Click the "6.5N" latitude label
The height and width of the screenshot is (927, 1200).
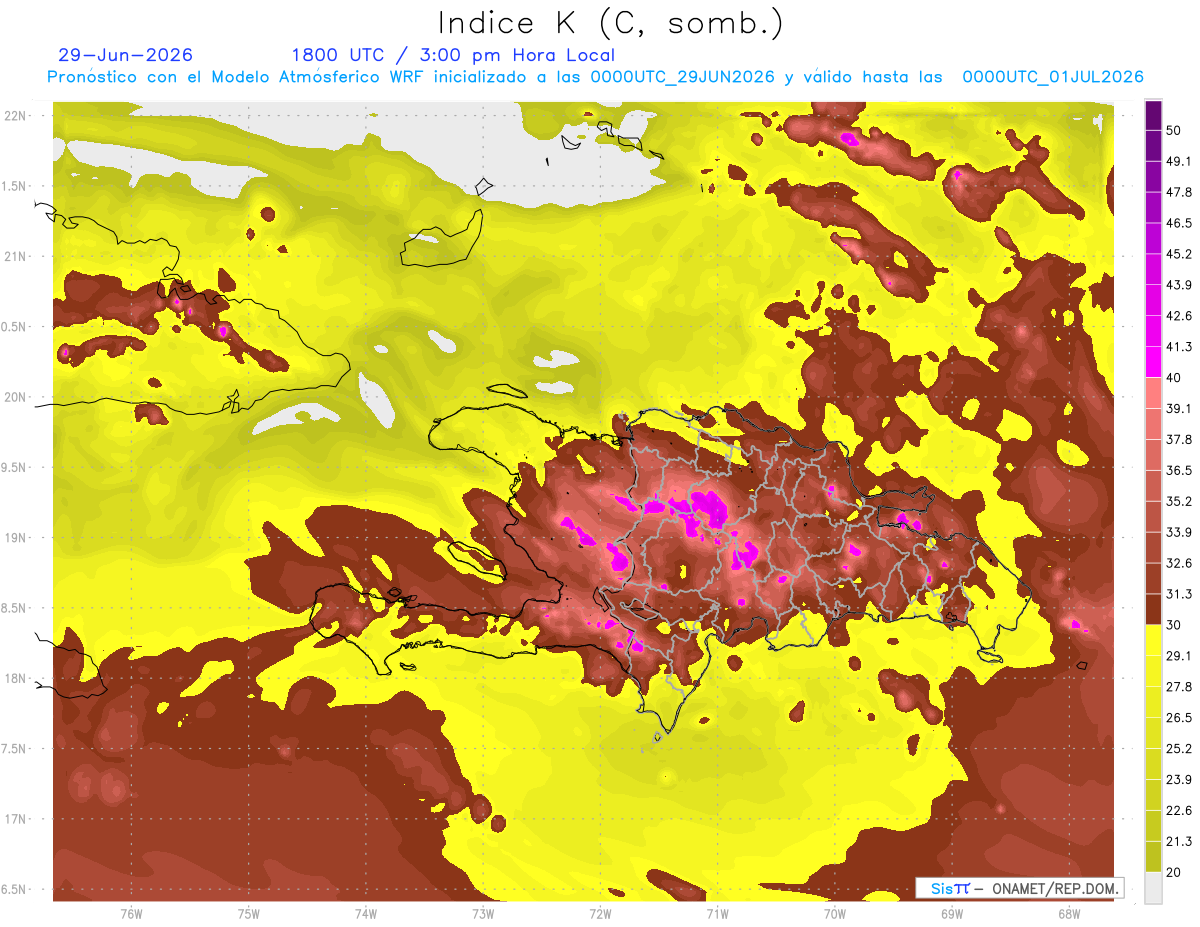point(15,889)
